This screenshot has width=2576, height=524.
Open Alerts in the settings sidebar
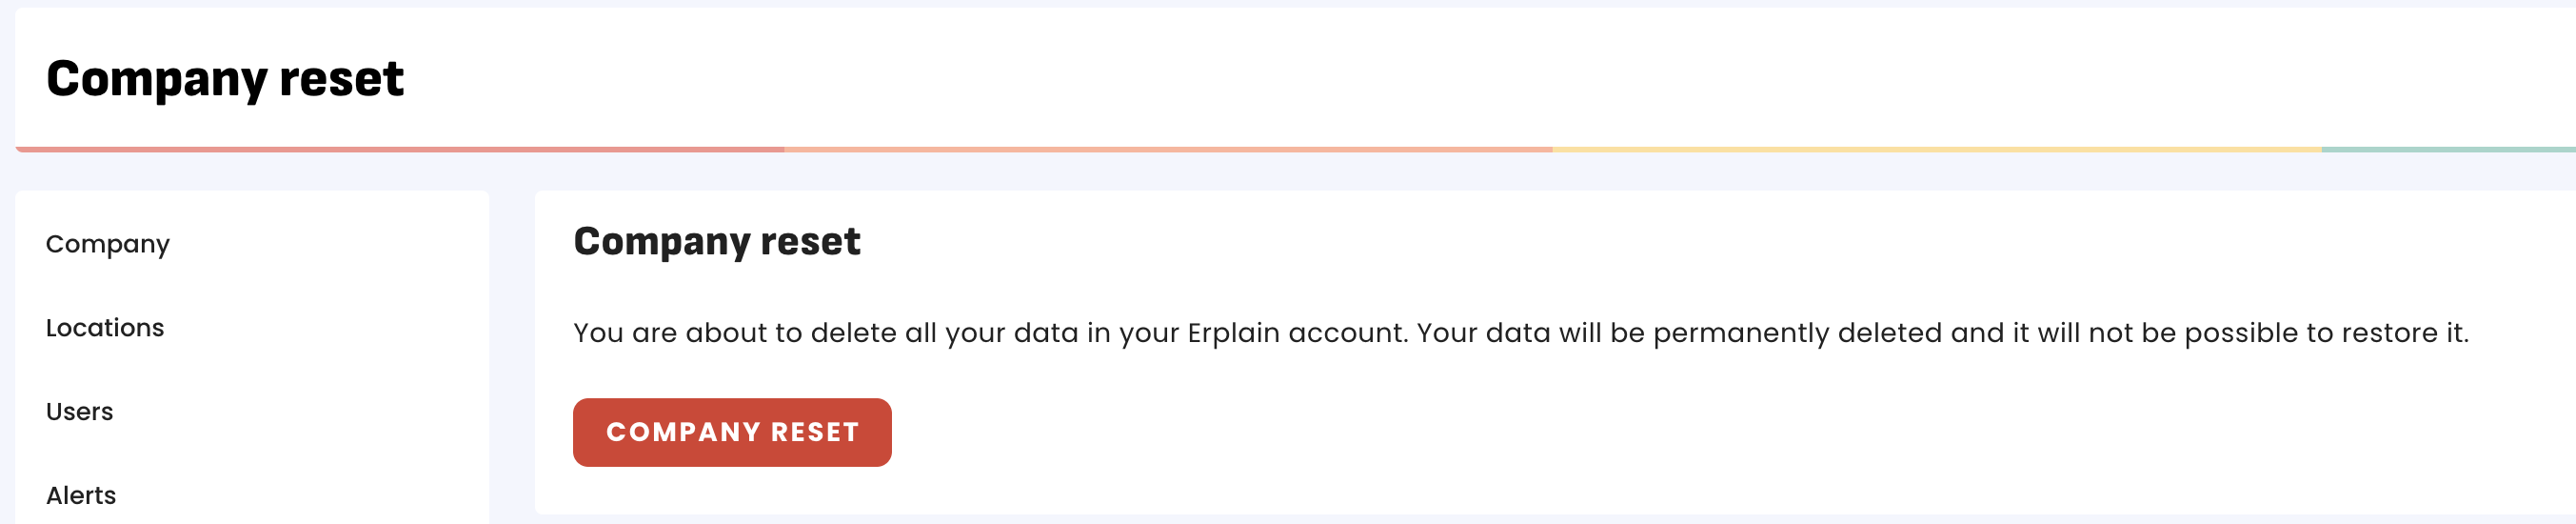pyautogui.click(x=81, y=495)
